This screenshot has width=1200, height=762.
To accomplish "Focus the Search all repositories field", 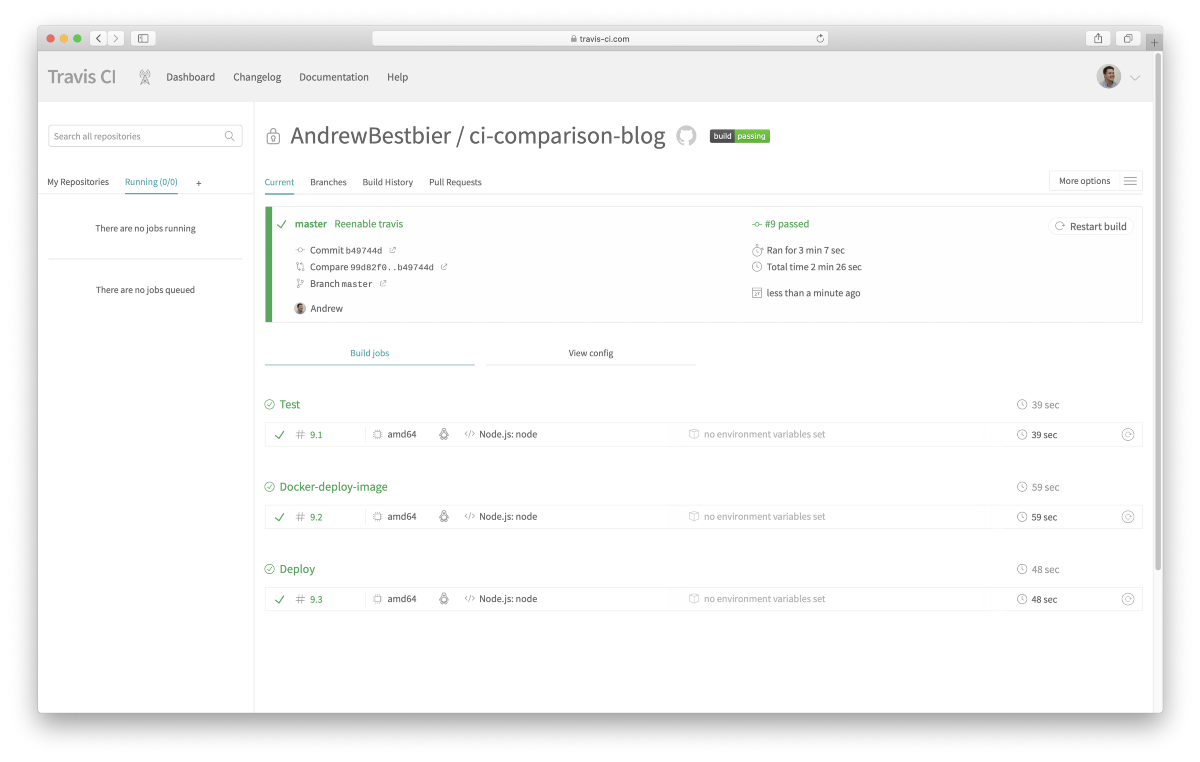I will click(145, 136).
